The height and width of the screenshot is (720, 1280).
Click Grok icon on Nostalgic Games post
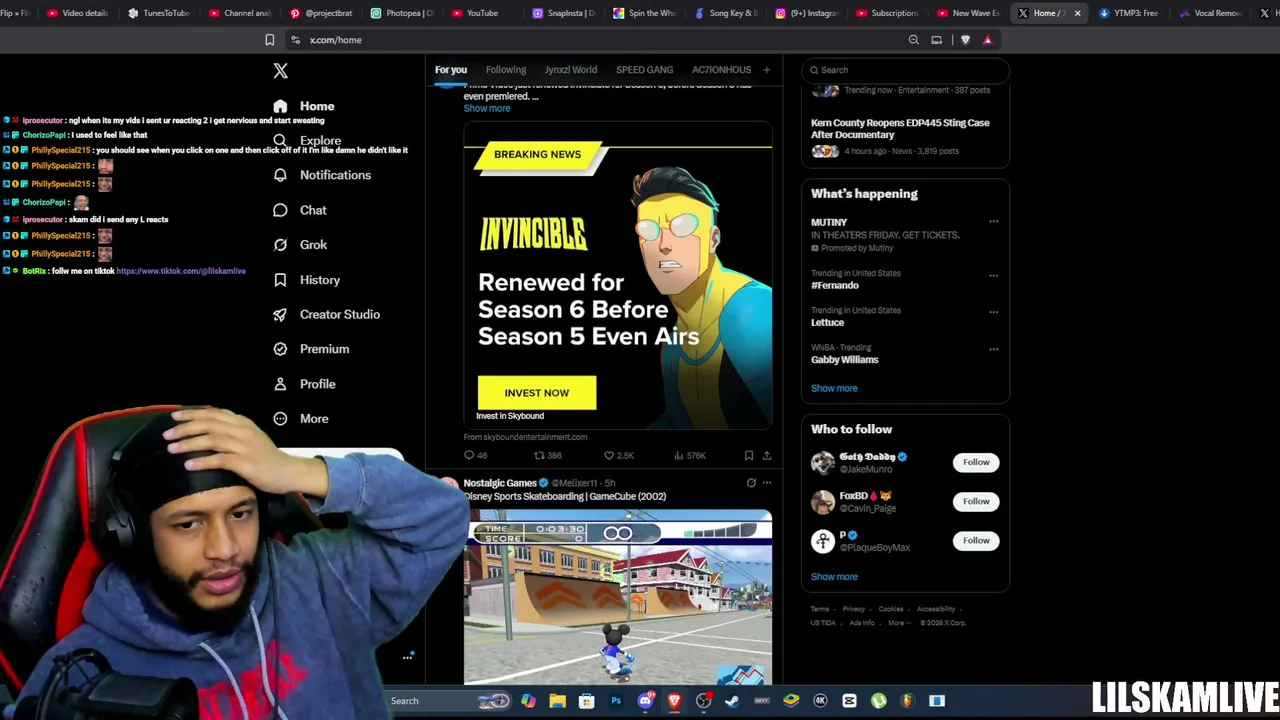tap(751, 483)
